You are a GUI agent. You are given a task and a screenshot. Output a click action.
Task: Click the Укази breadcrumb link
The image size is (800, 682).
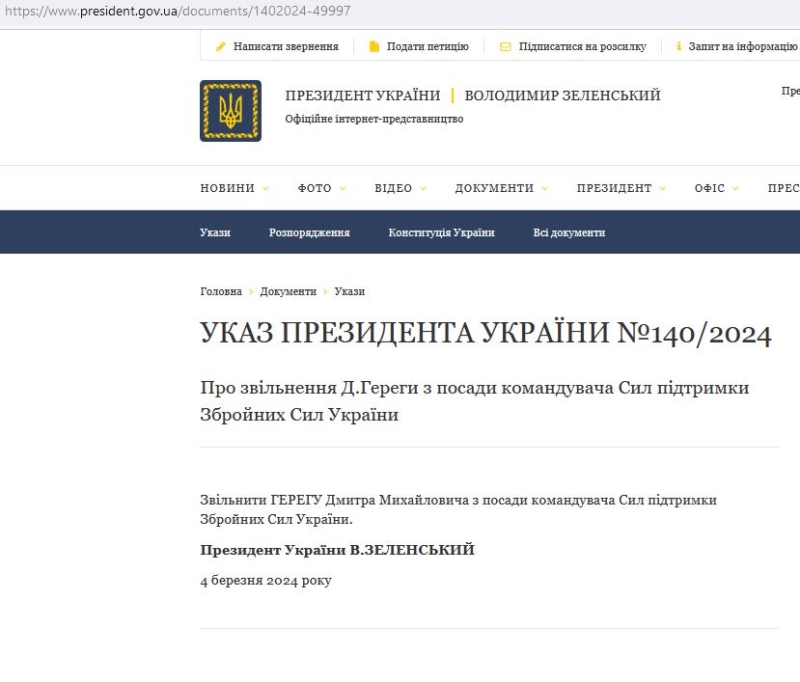[350, 292]
